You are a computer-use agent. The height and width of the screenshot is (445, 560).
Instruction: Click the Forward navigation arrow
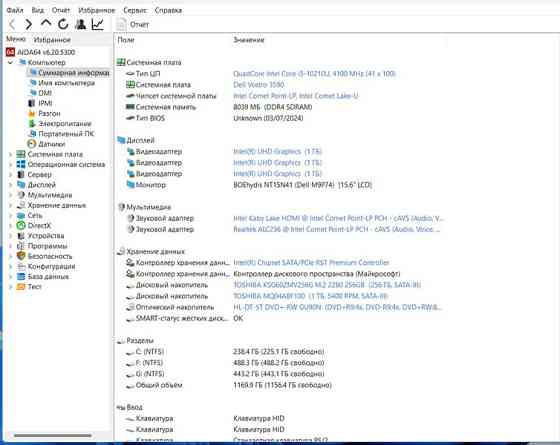pos(29,24)
